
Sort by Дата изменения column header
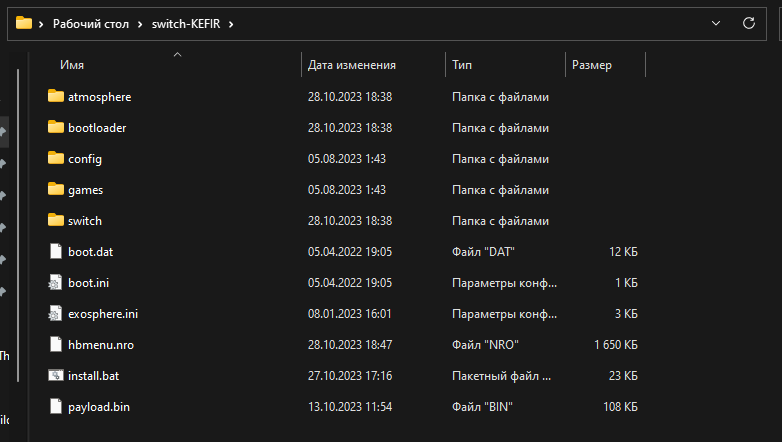[352, 65]
